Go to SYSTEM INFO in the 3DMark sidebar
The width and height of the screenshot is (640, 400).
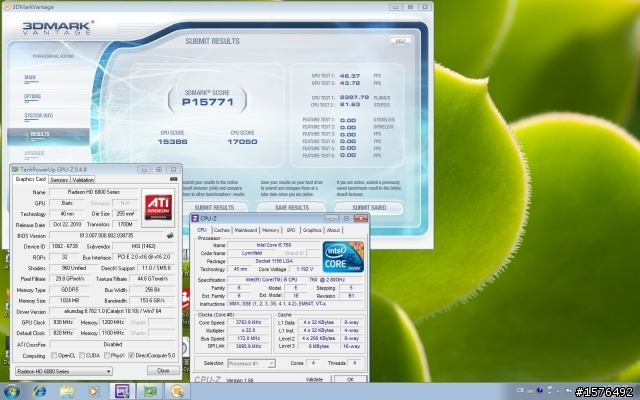click(x=38, y=116)
